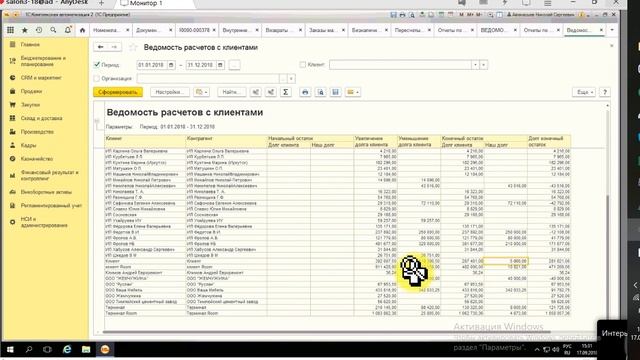This screenshot has width=640, height=360.
Task: Click the Сформировать button
Action: click(118, 92)
